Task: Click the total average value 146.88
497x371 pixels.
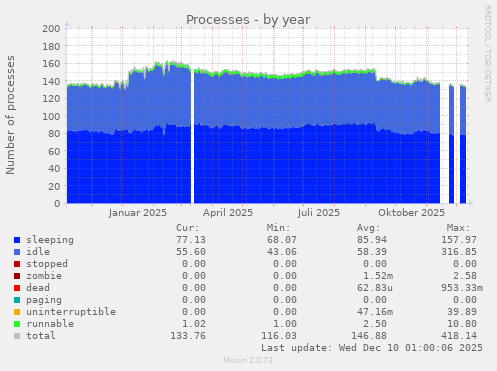Action: point(369,336)
